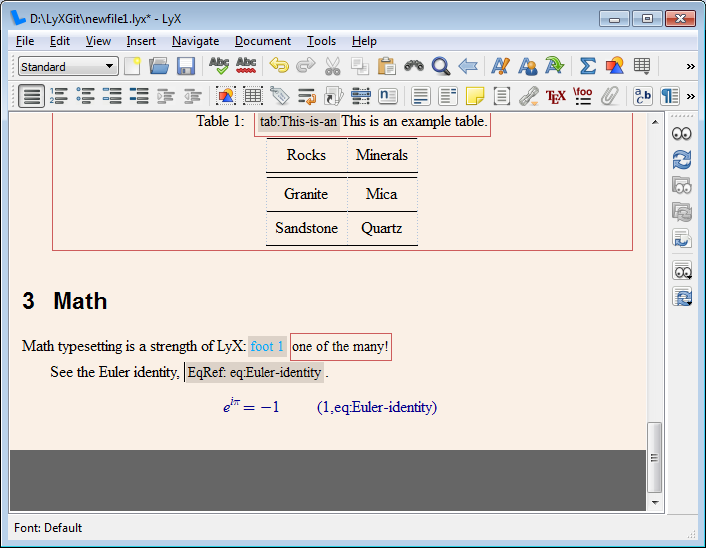Insert margin note icon
This screenshot has height=548, width=706.
point(448,96)
